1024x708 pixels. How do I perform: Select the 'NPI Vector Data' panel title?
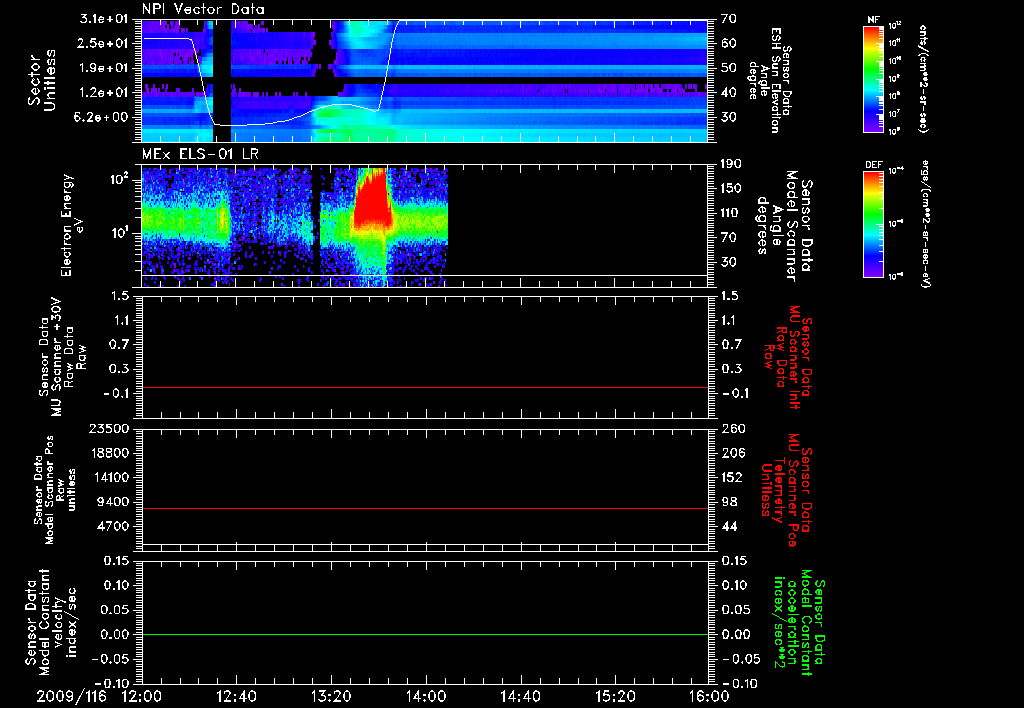[203, 9]
